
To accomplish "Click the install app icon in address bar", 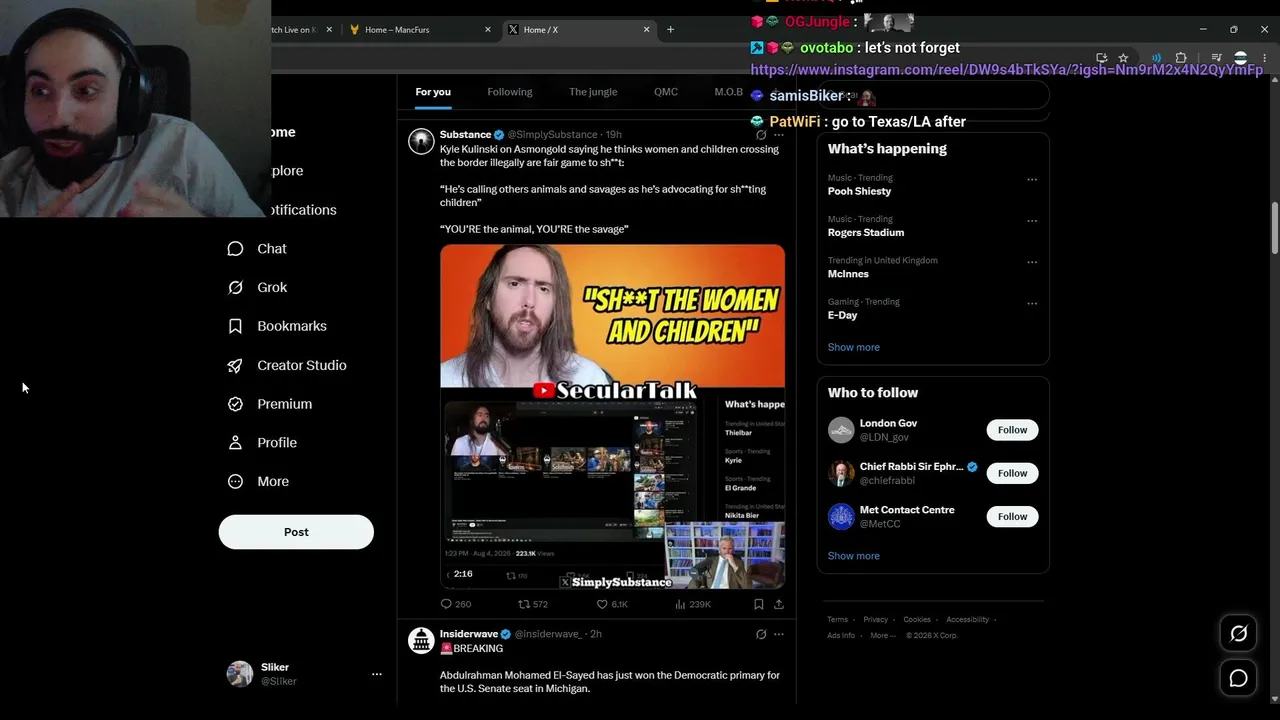I will pyautogui.click(x=1101, y=58).
